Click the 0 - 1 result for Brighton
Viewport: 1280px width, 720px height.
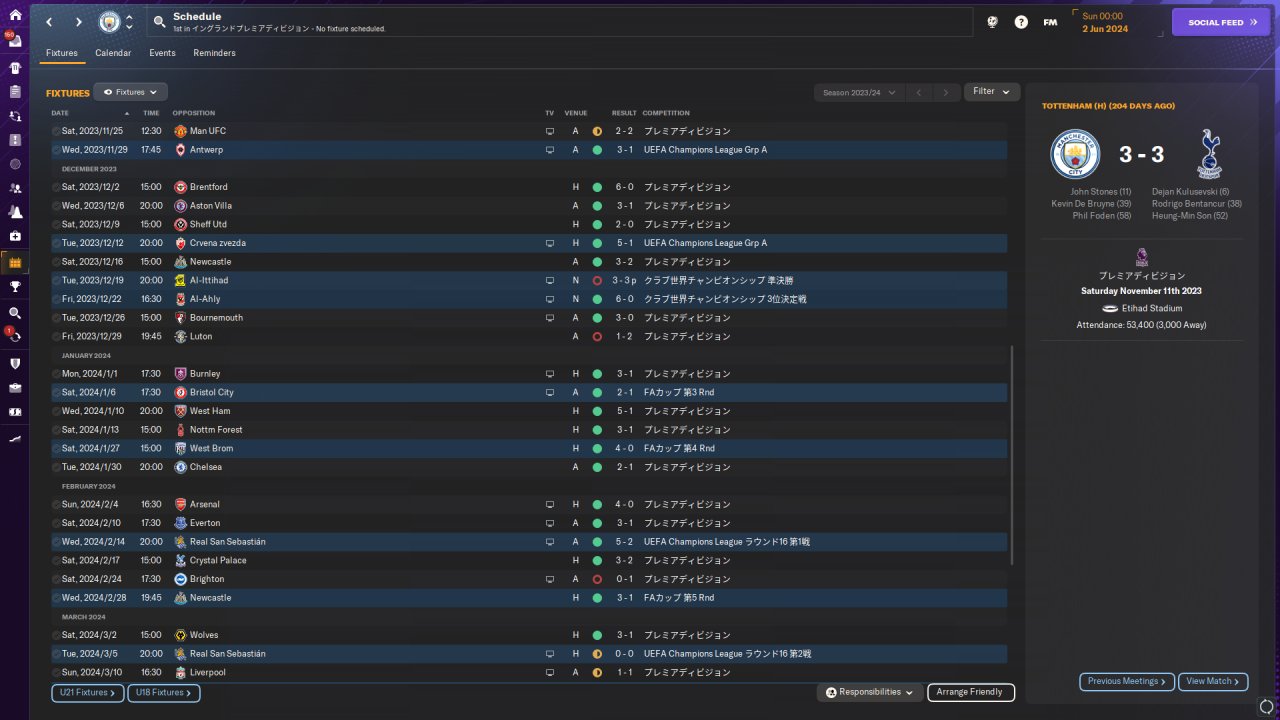tap(624, 579)
